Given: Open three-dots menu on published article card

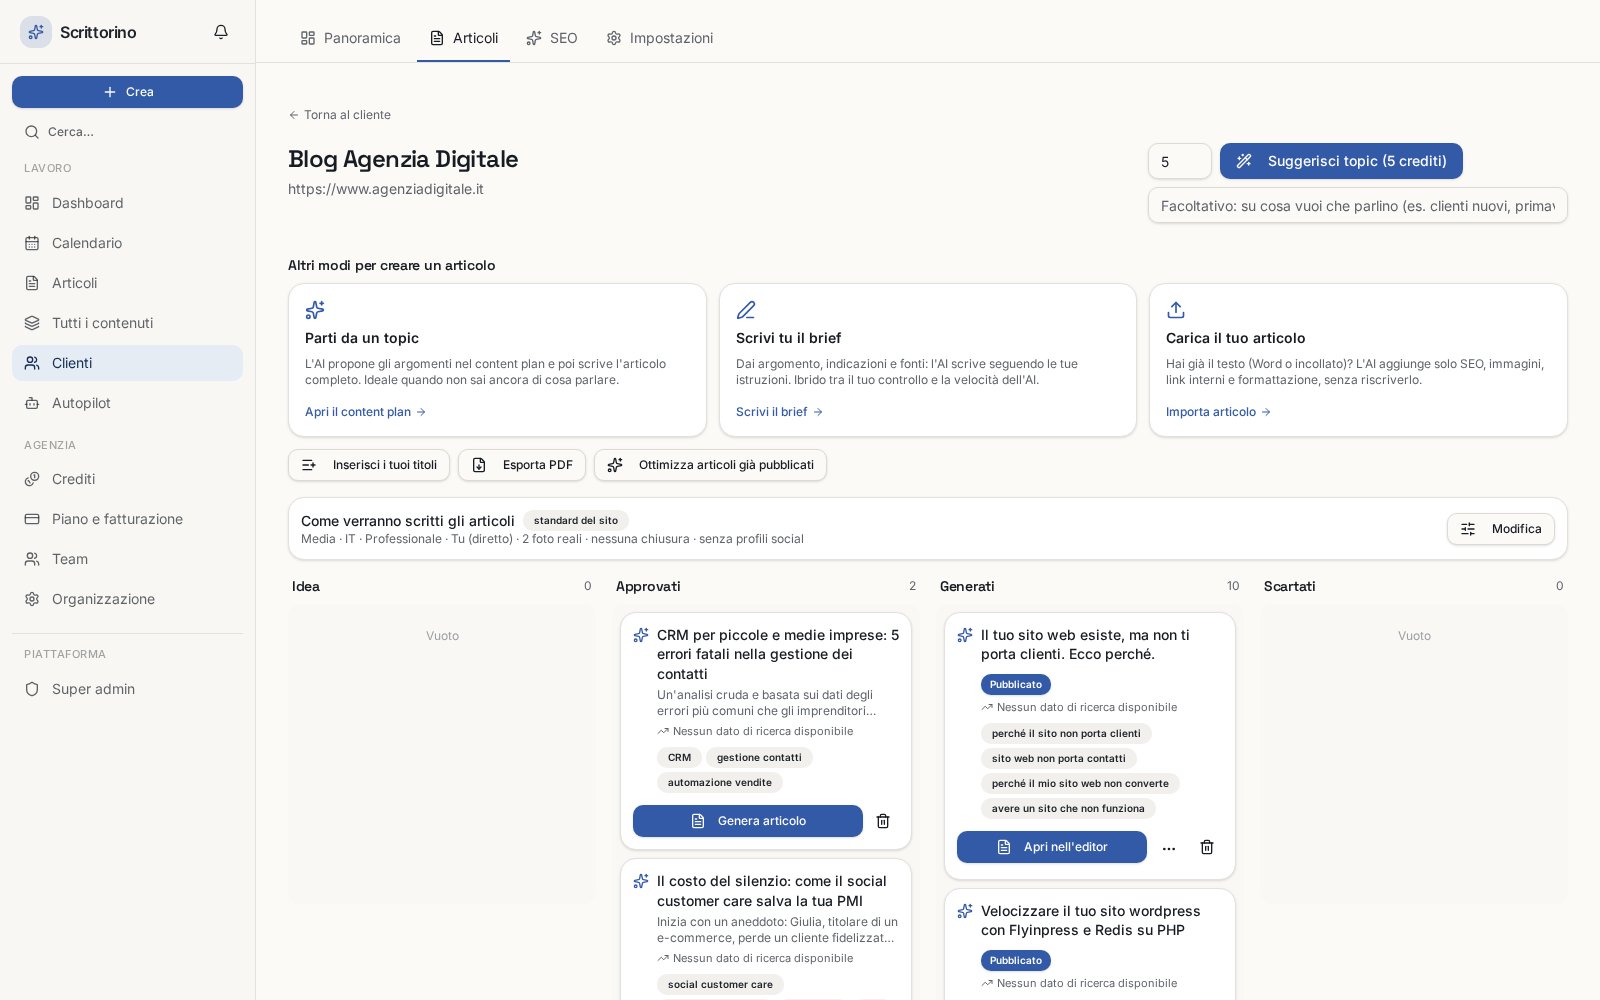Looking at the screenshot, I should [x=1169, y=847].
